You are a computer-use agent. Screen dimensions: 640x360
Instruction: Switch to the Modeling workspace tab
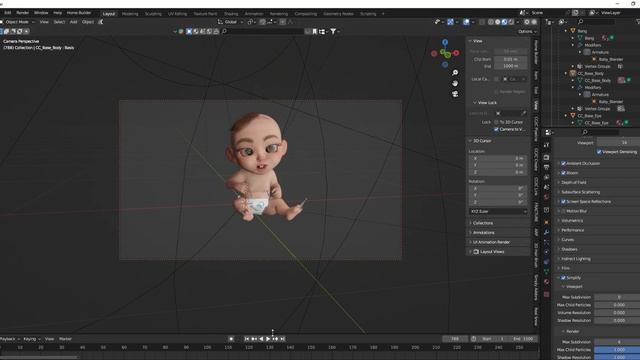tap(130, 14)
